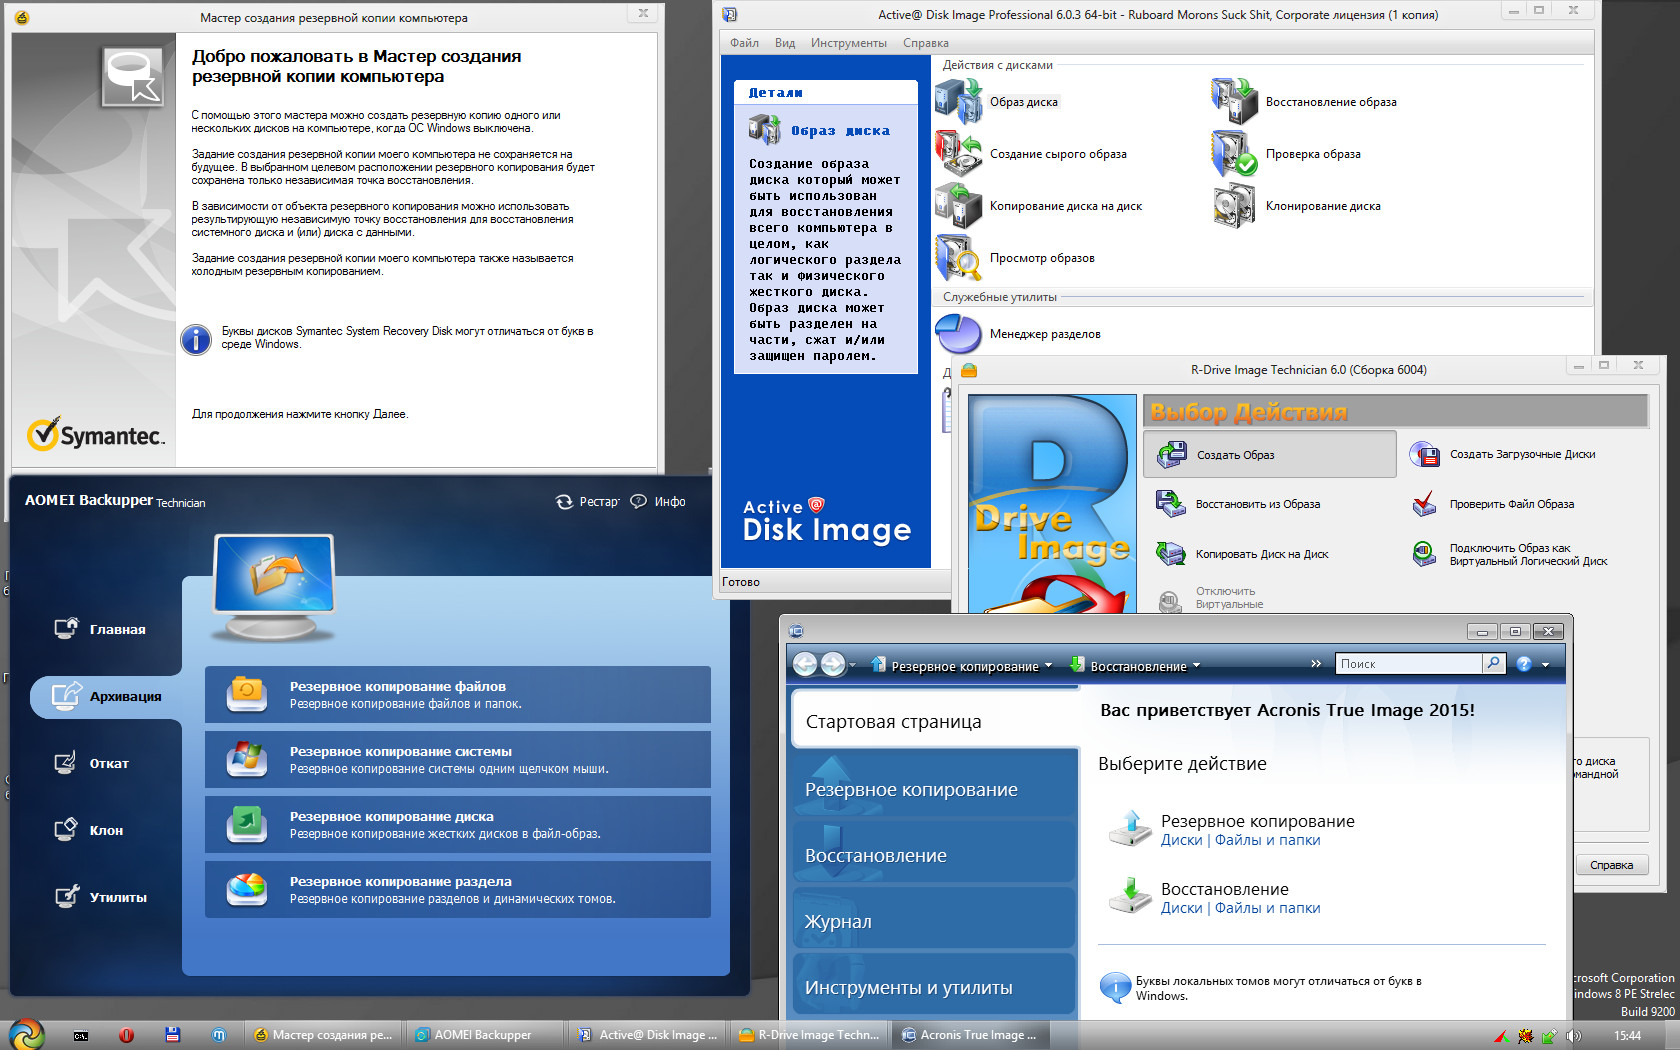Click Создание сырого образа icon
The width and height of the screenshot is (1680, 1050).
click(x=959, y=153)
